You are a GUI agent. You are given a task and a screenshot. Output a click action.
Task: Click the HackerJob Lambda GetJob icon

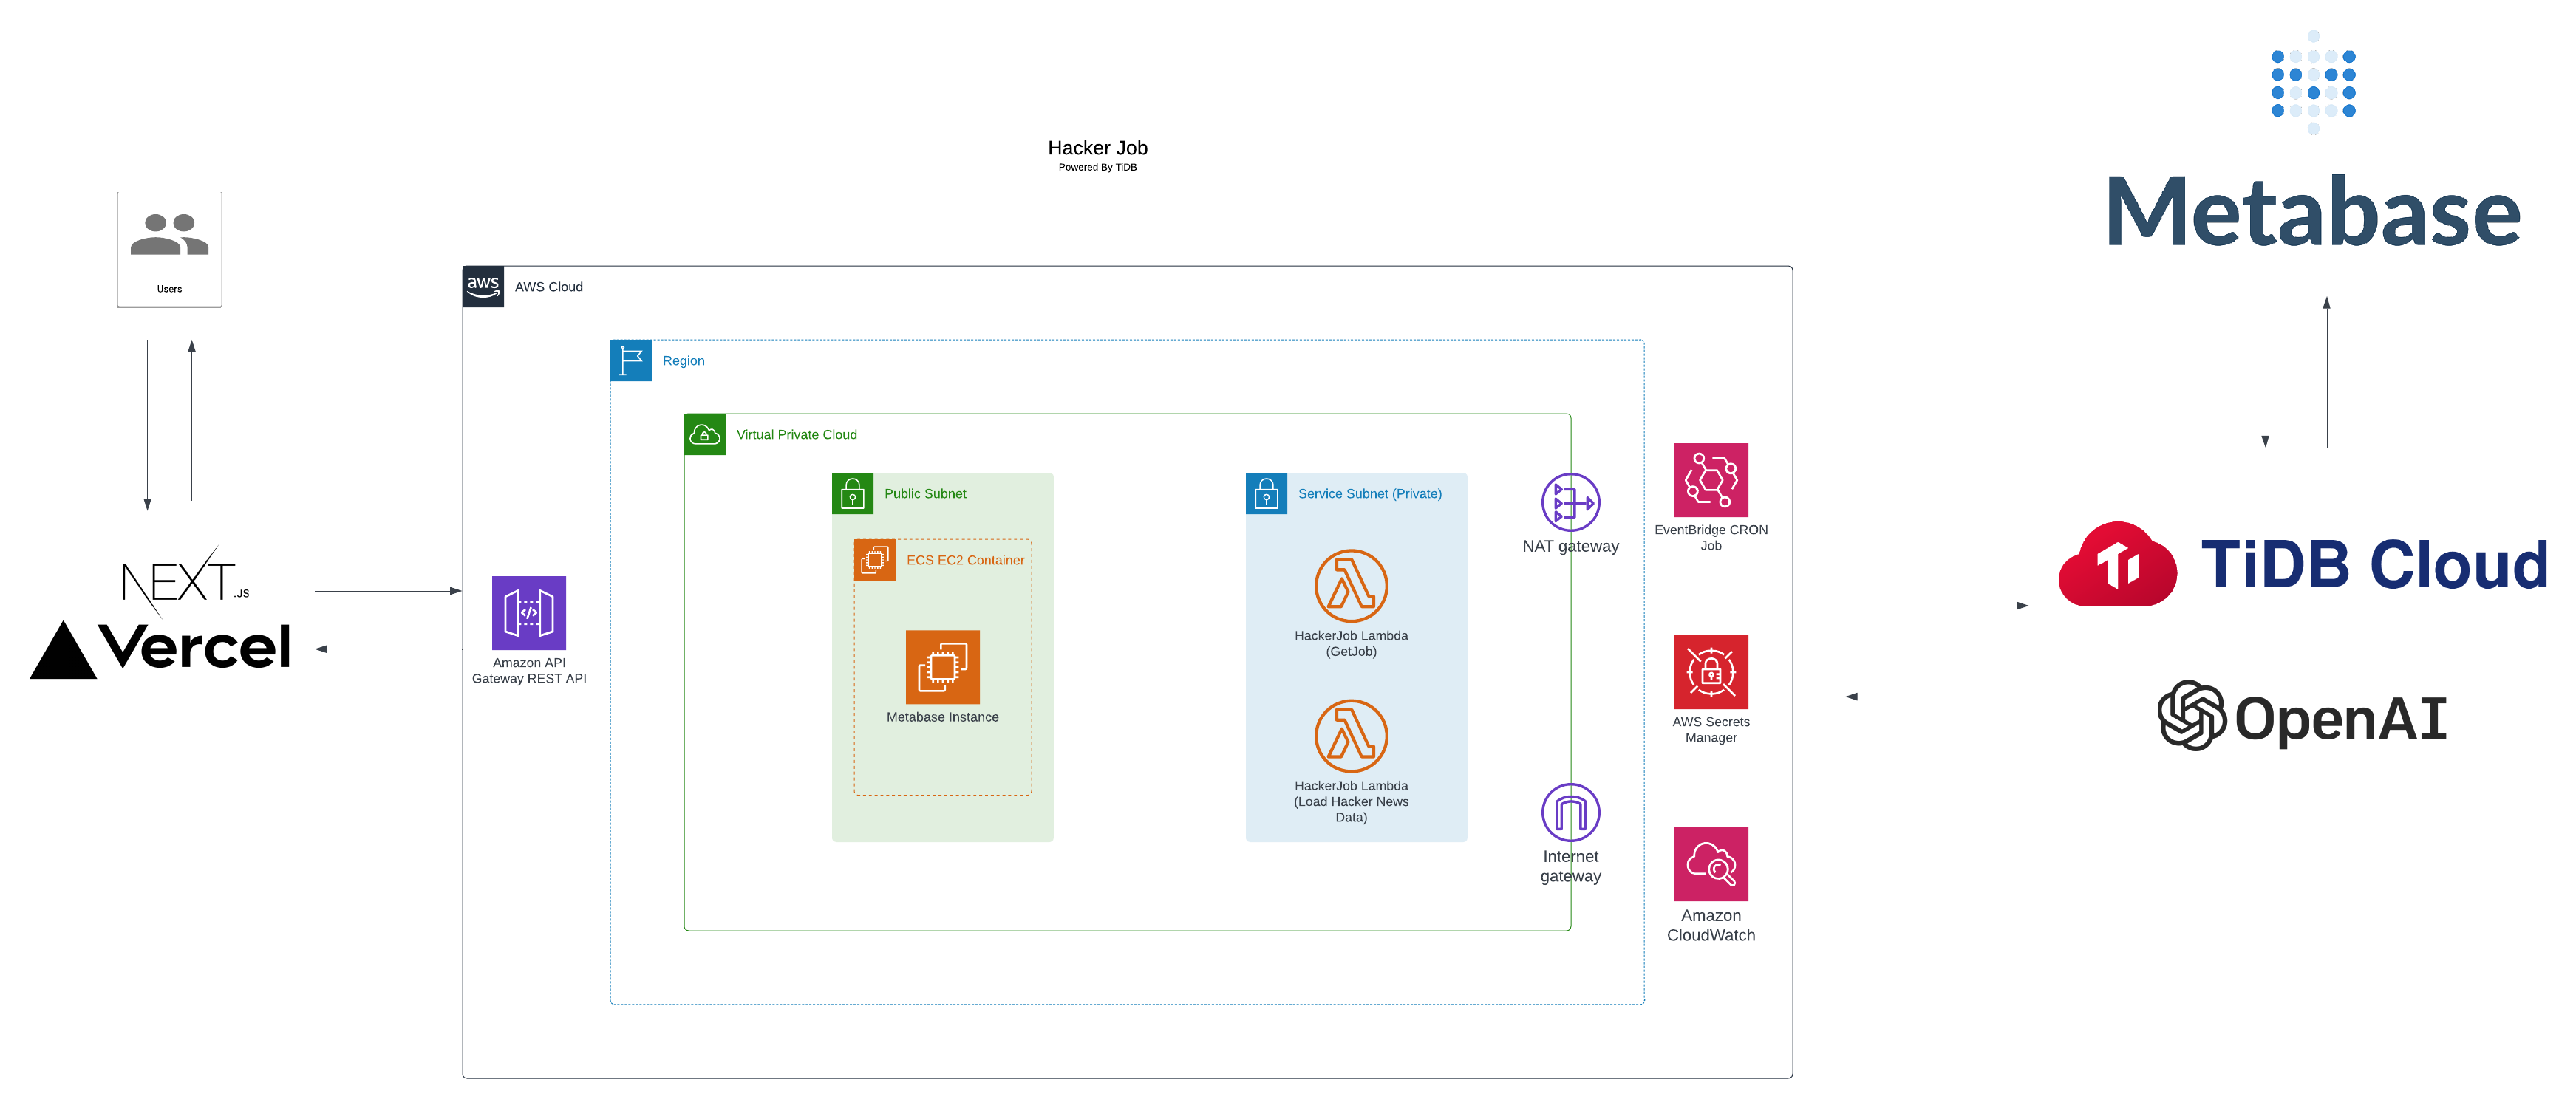[1350, 586]
